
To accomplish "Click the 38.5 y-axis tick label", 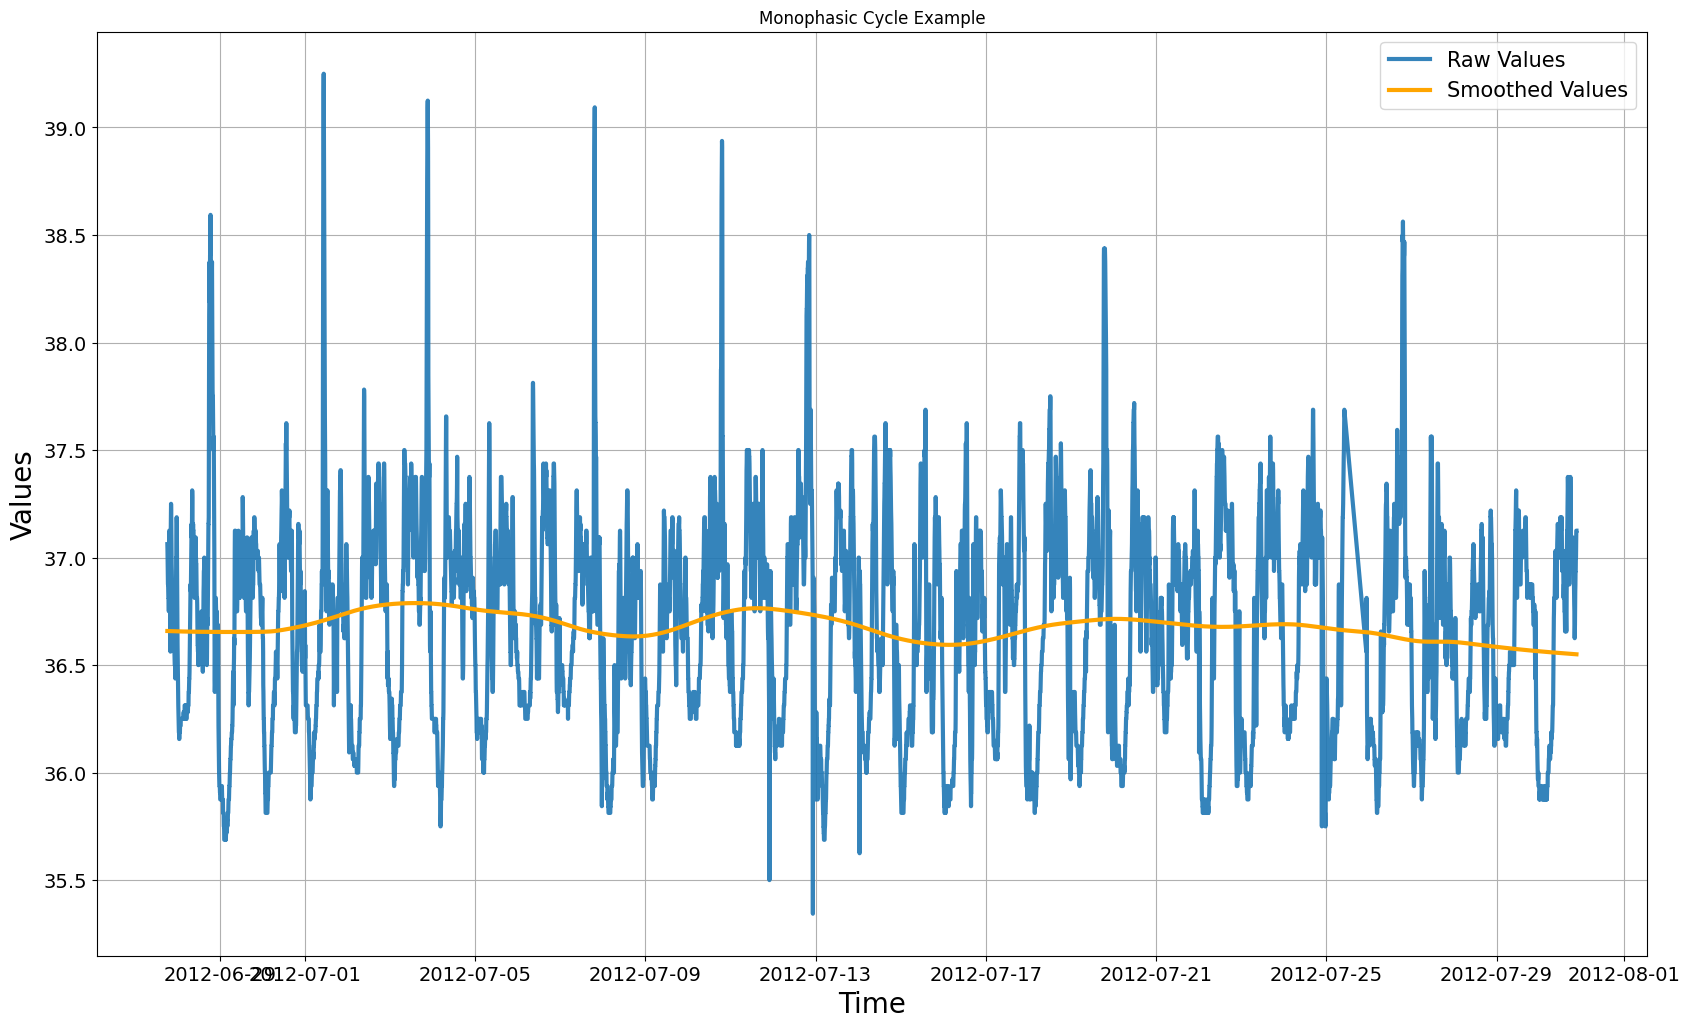I will (x=63, y=236).
